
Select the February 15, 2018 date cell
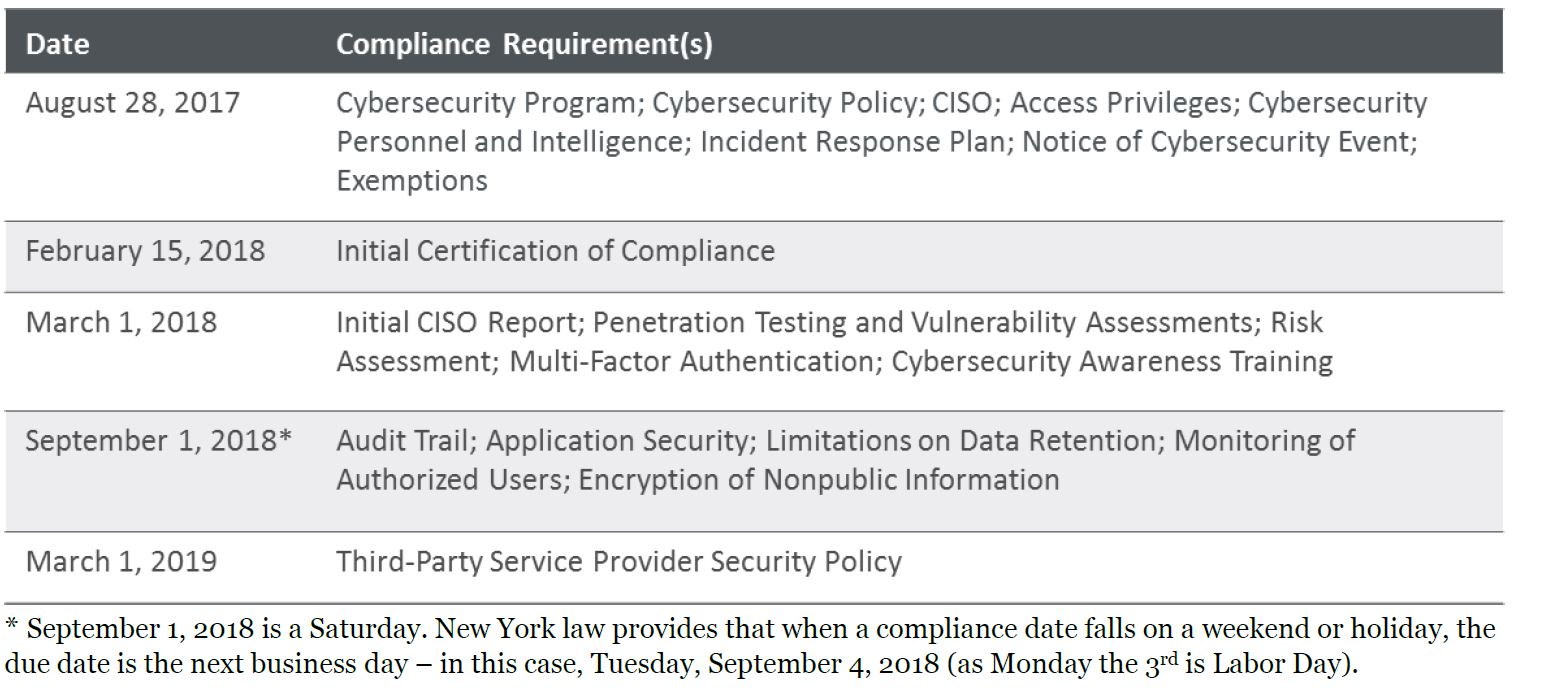[x=145, y=250]
